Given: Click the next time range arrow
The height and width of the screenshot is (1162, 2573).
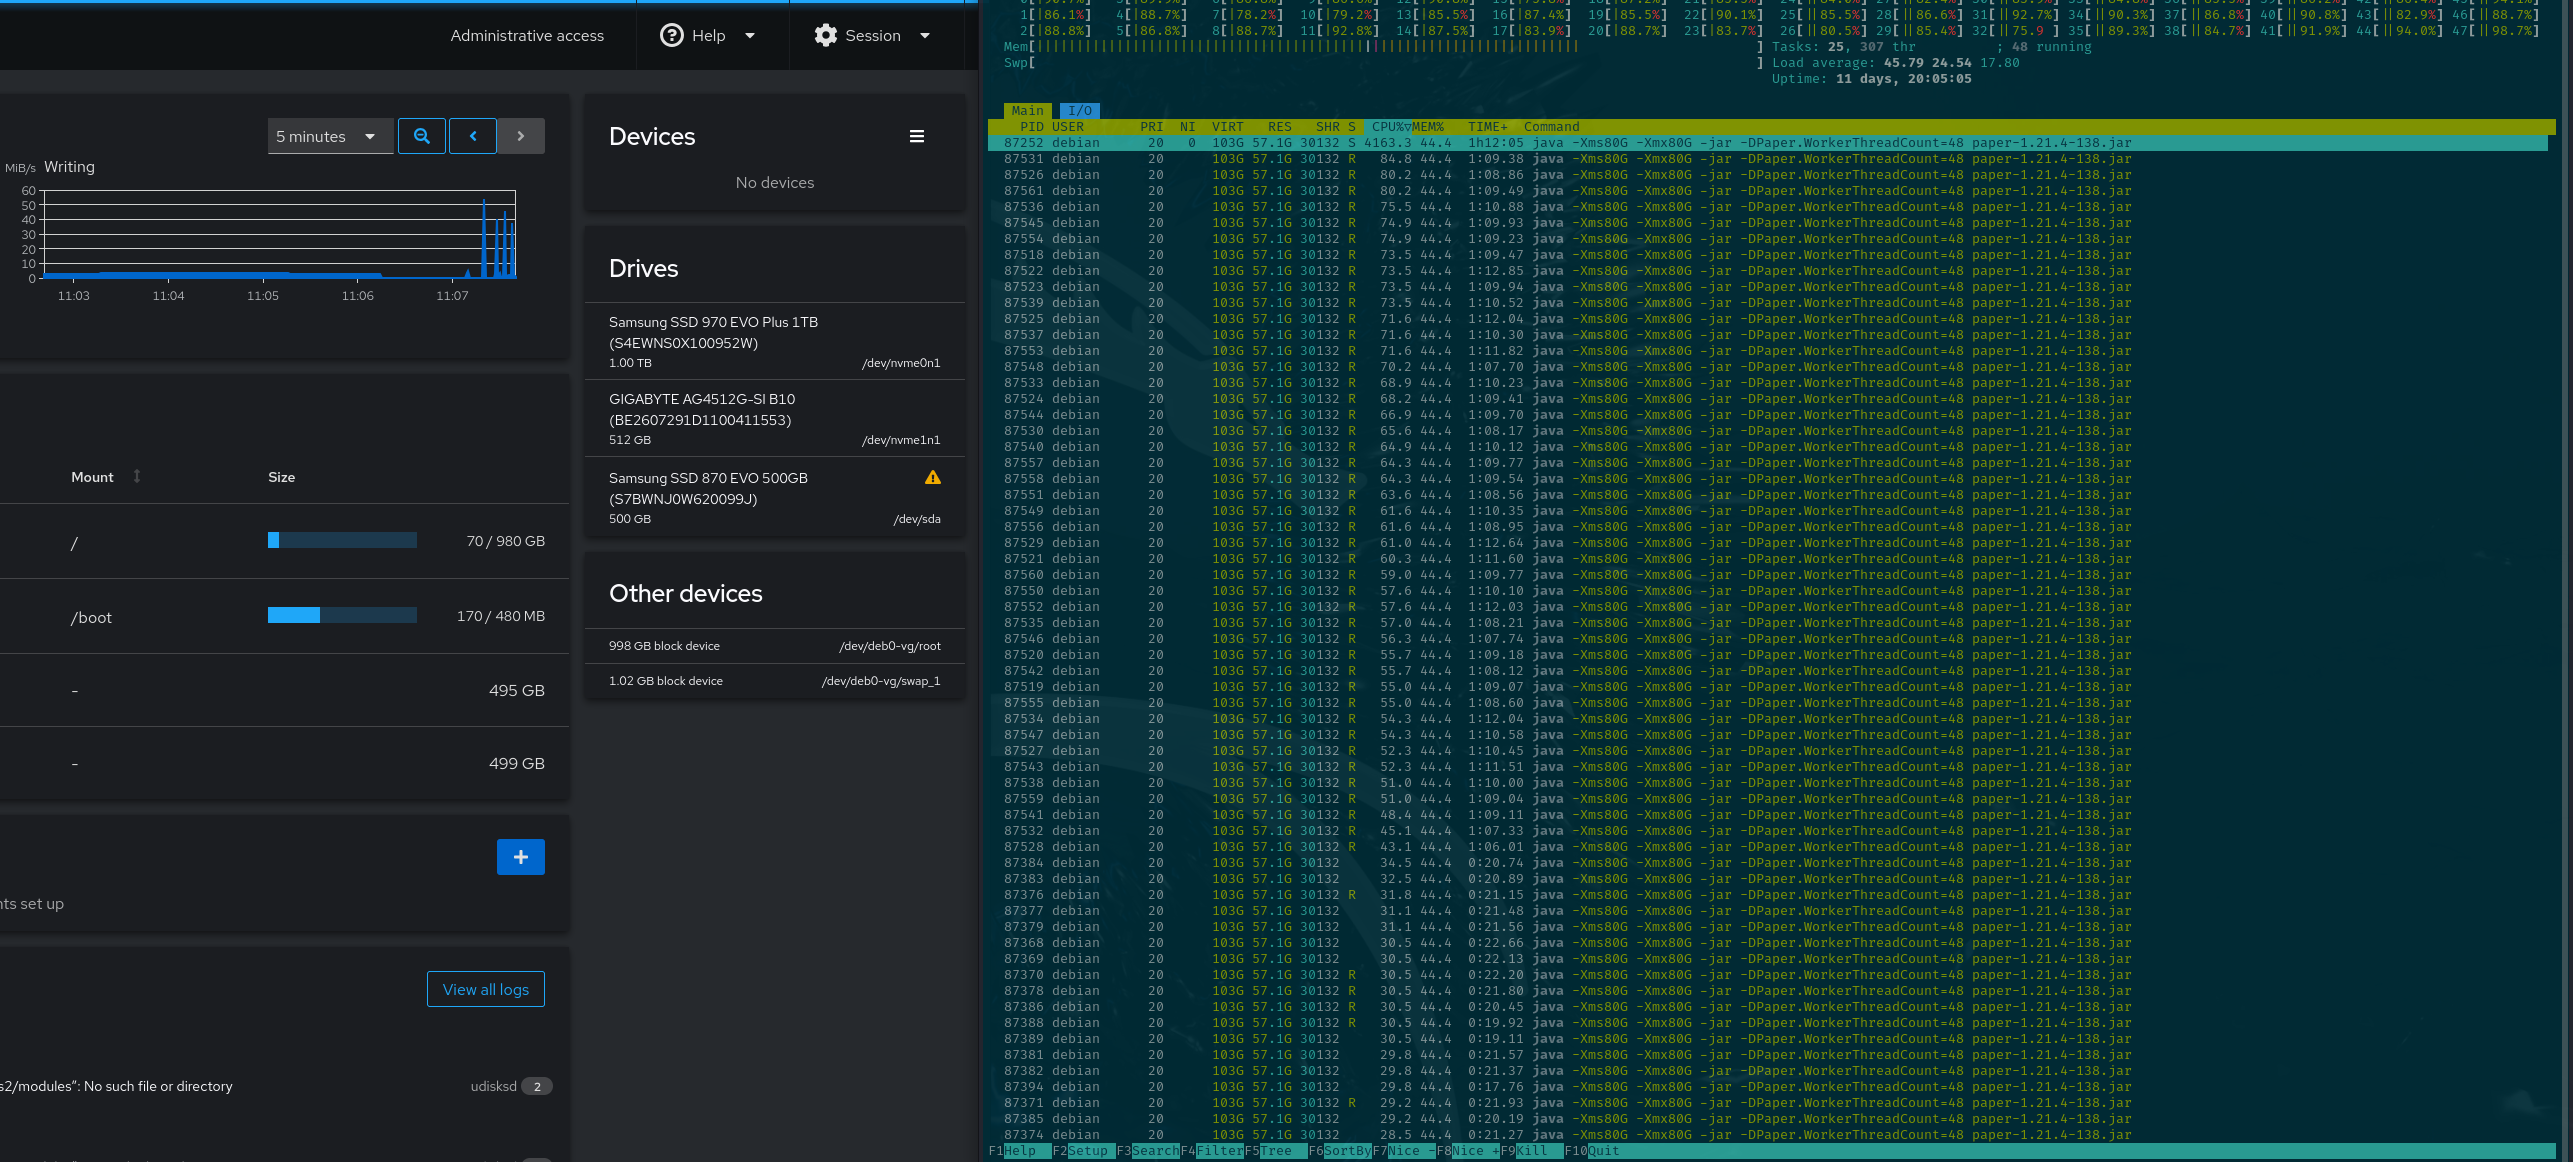Looking at the screenshot, I should point(520,136).
